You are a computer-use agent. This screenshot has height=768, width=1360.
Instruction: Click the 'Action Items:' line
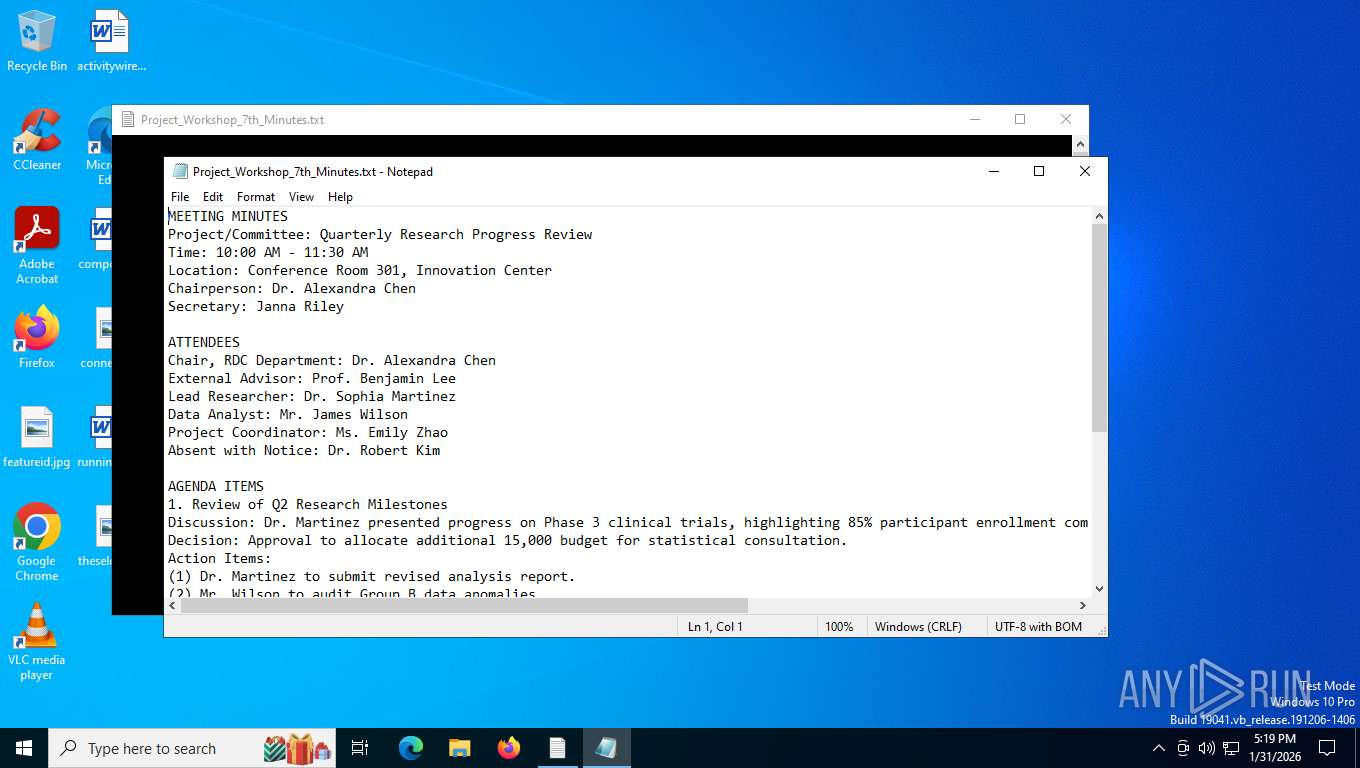(220, 558)
